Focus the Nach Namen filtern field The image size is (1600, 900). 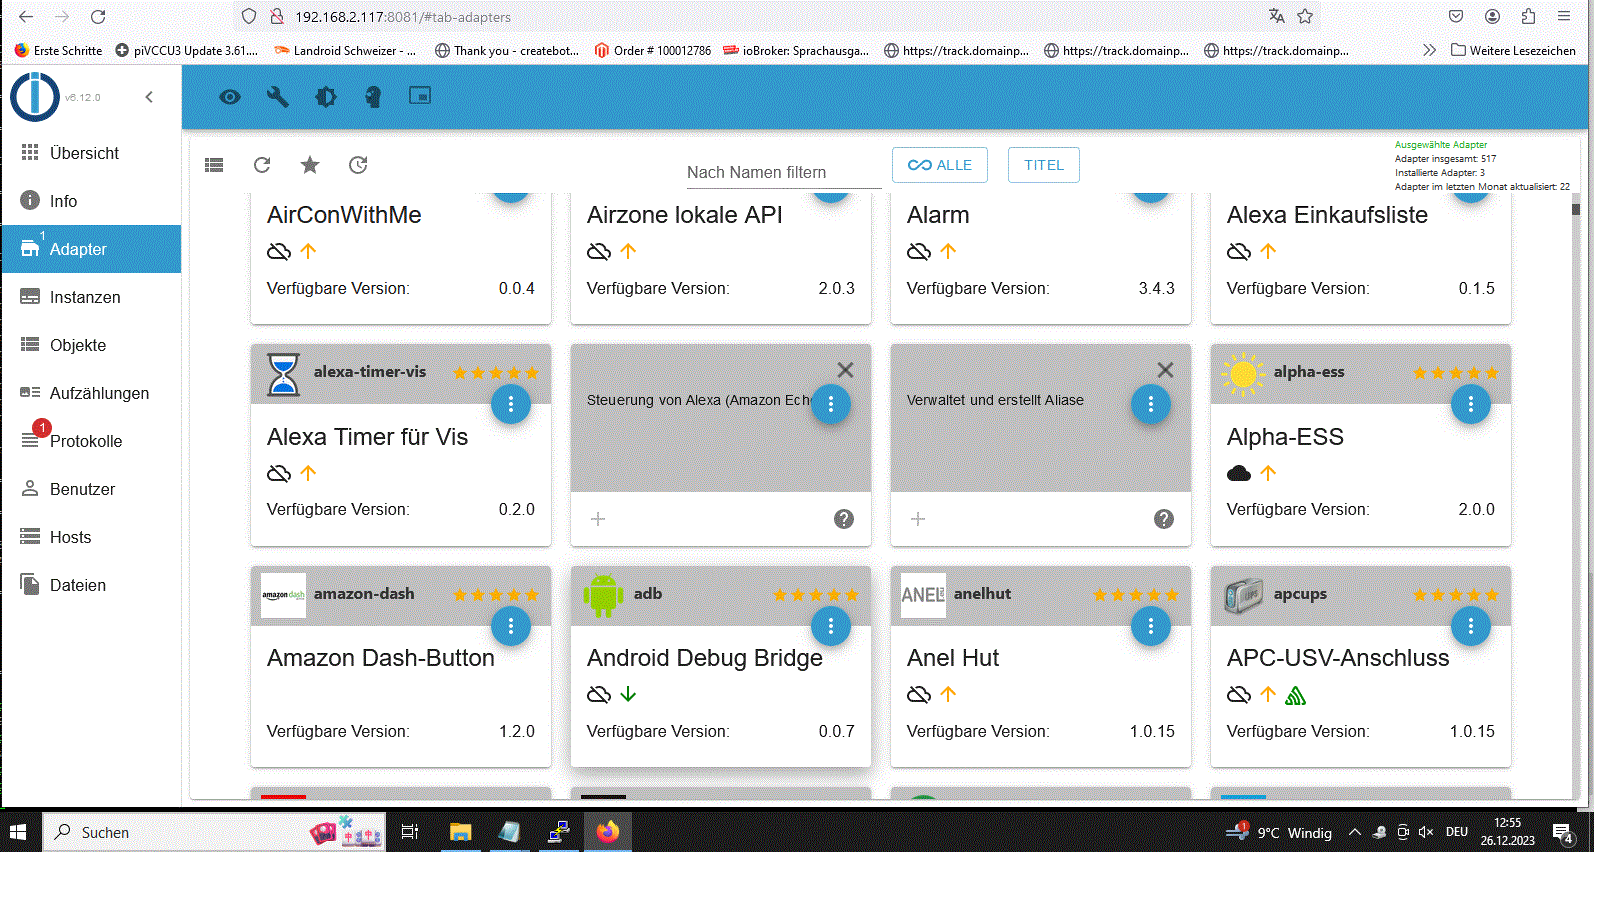(783, 172)
